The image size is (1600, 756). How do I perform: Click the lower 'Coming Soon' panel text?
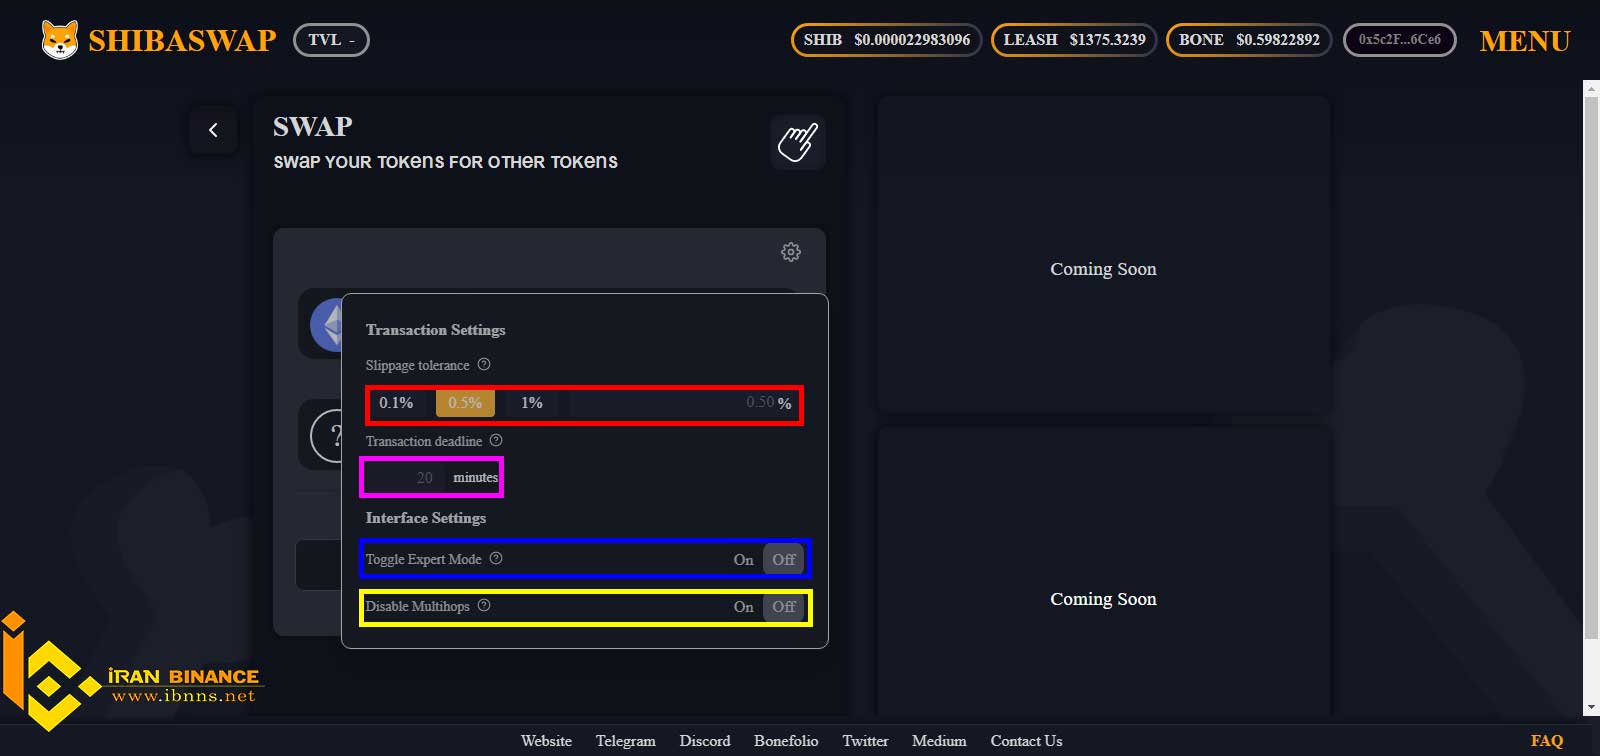[1103, 599]
